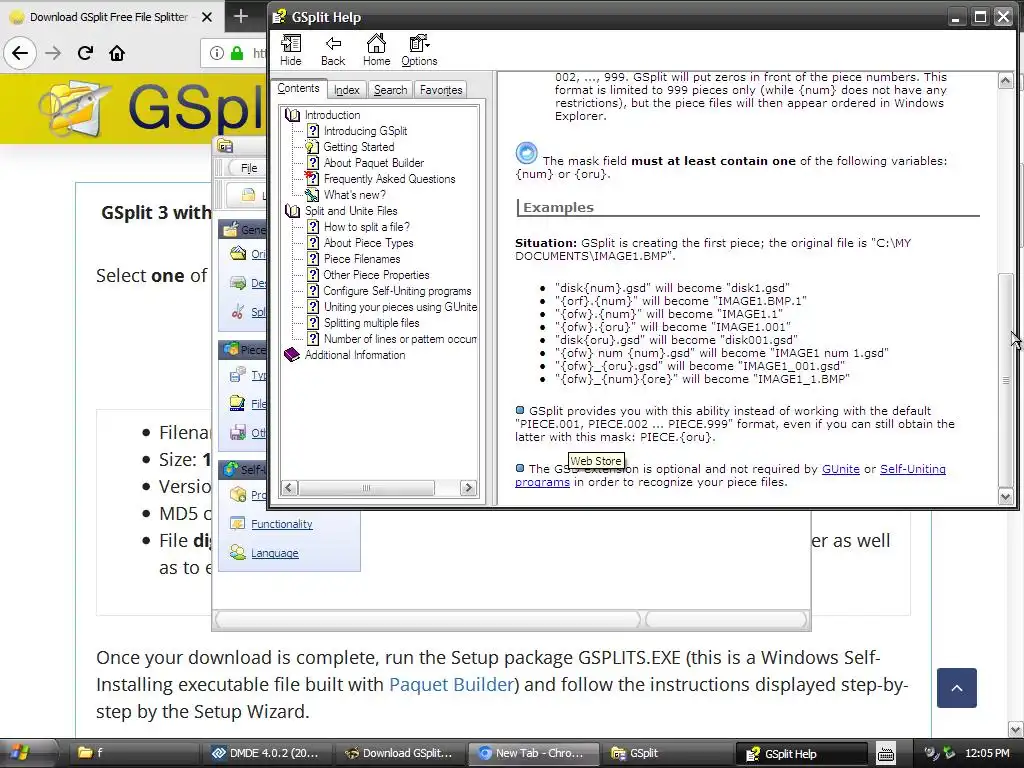
Task: Click help content scrollbar up arrow
Action: (x=1006, y=81)
